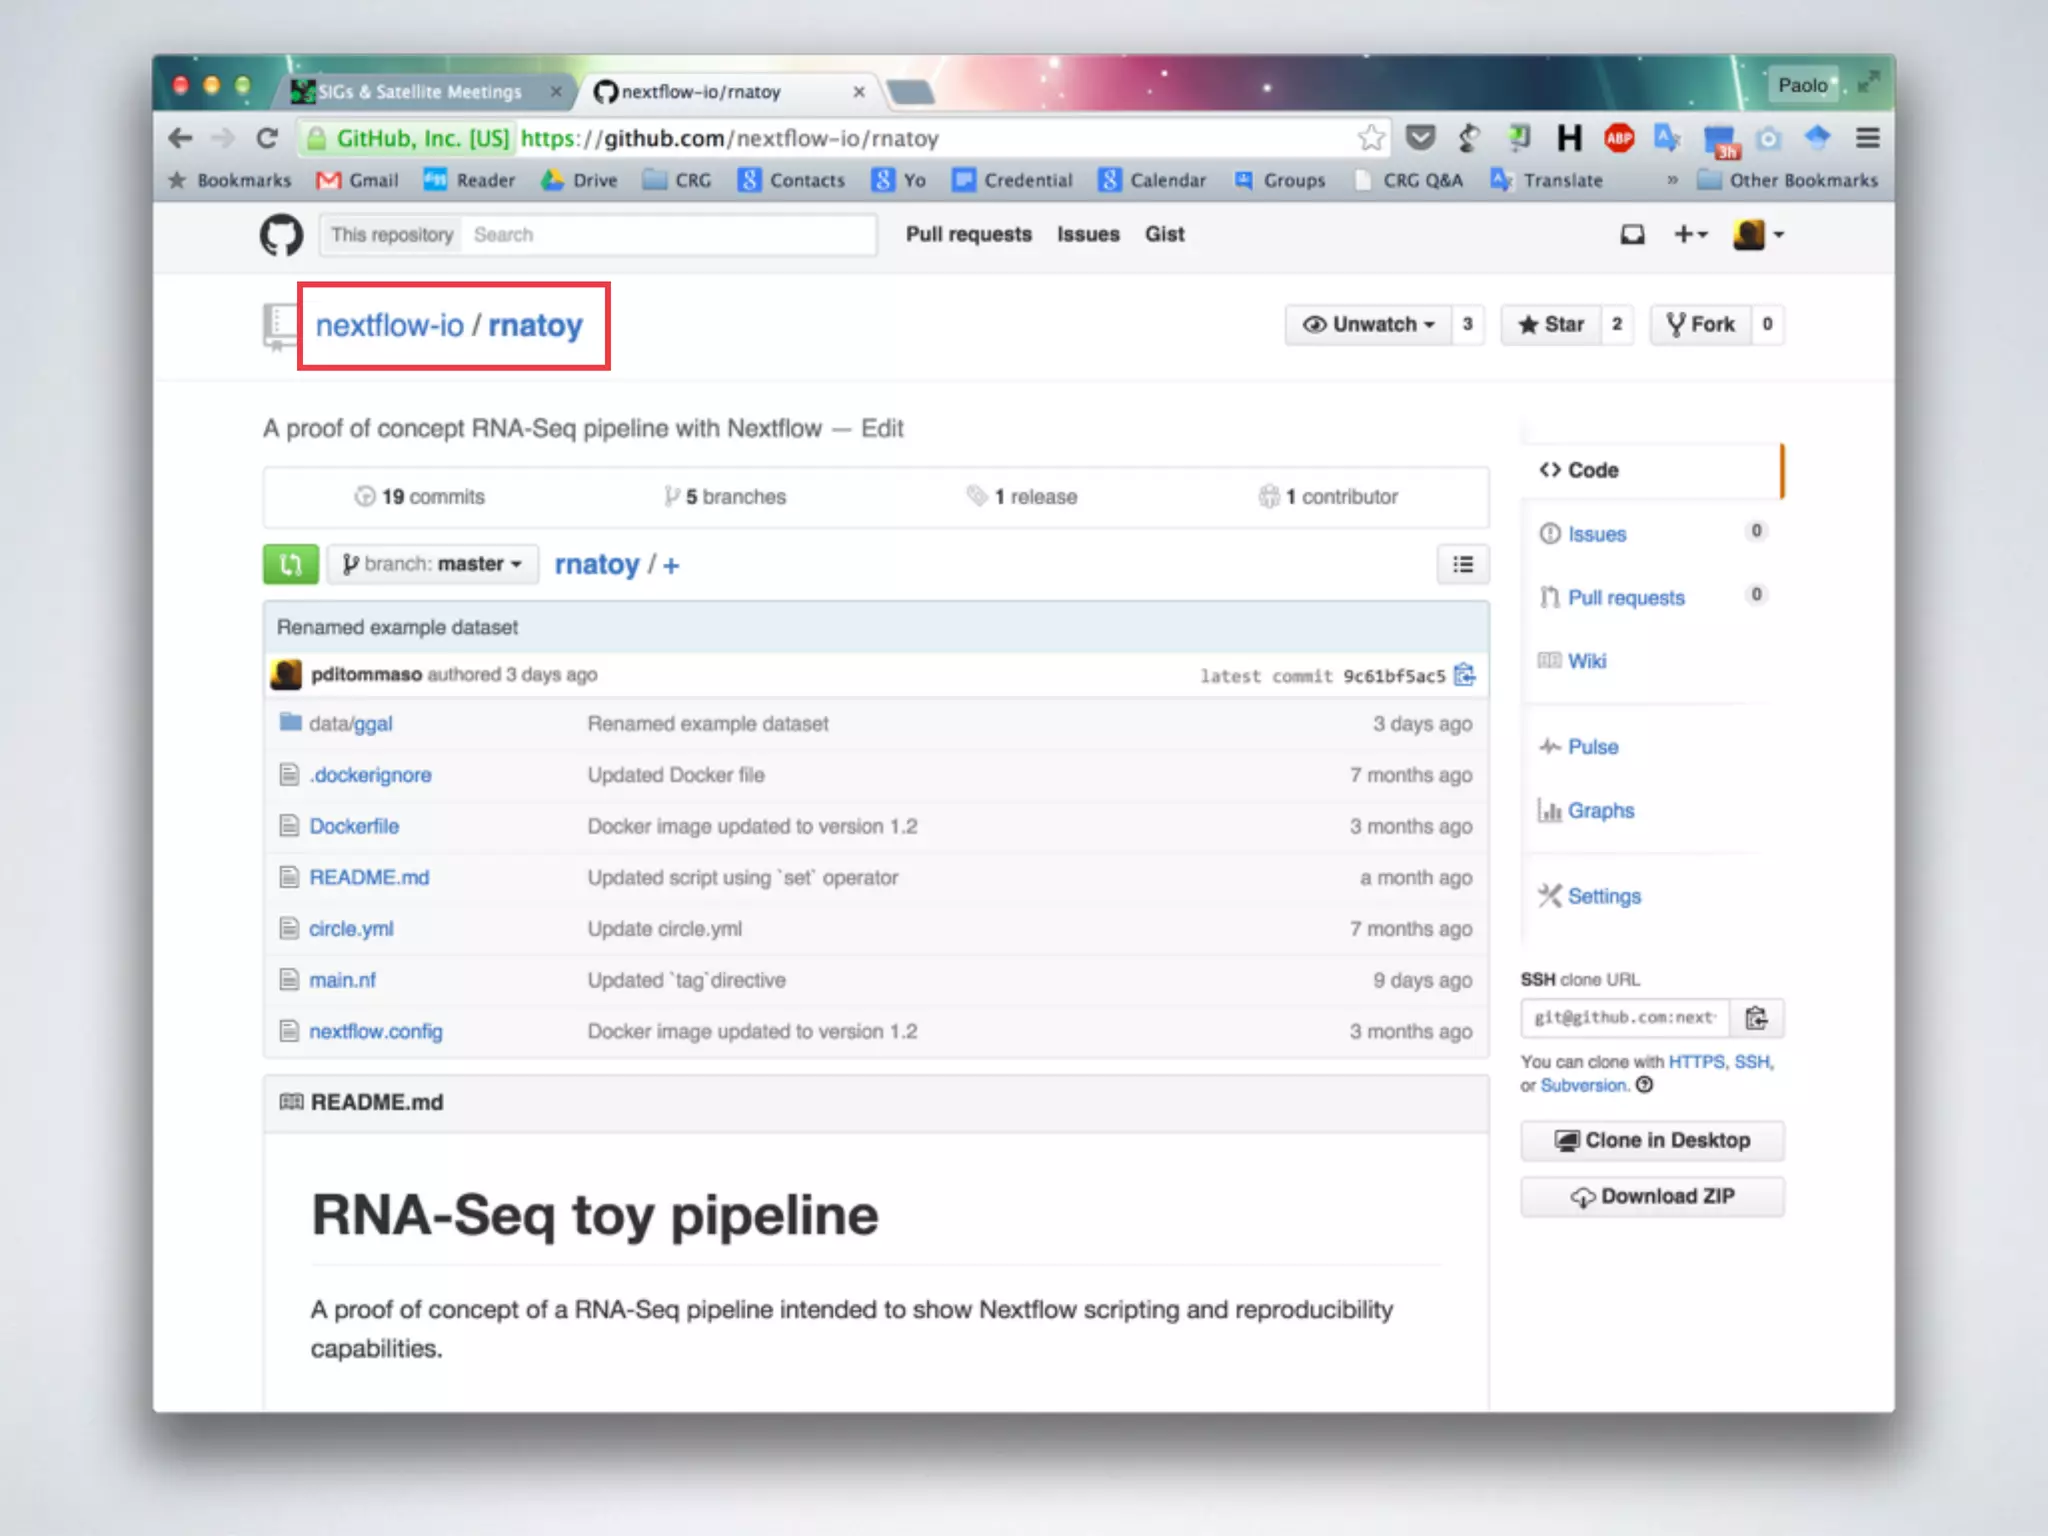Screen dimensions: 2048x1536
Task: Switch clone URL to HTTPS
Action: pyautogui.click(x=1696, y=1062)
